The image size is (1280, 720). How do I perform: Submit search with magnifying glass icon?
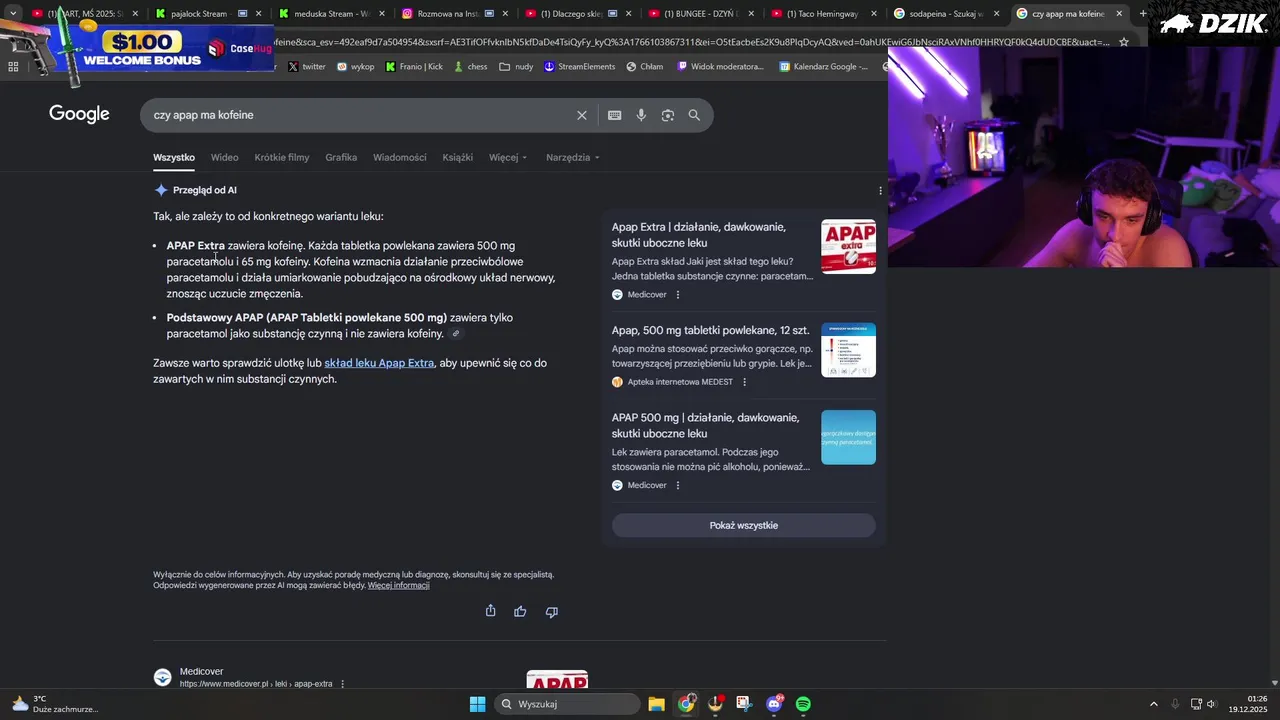point(694,115)
